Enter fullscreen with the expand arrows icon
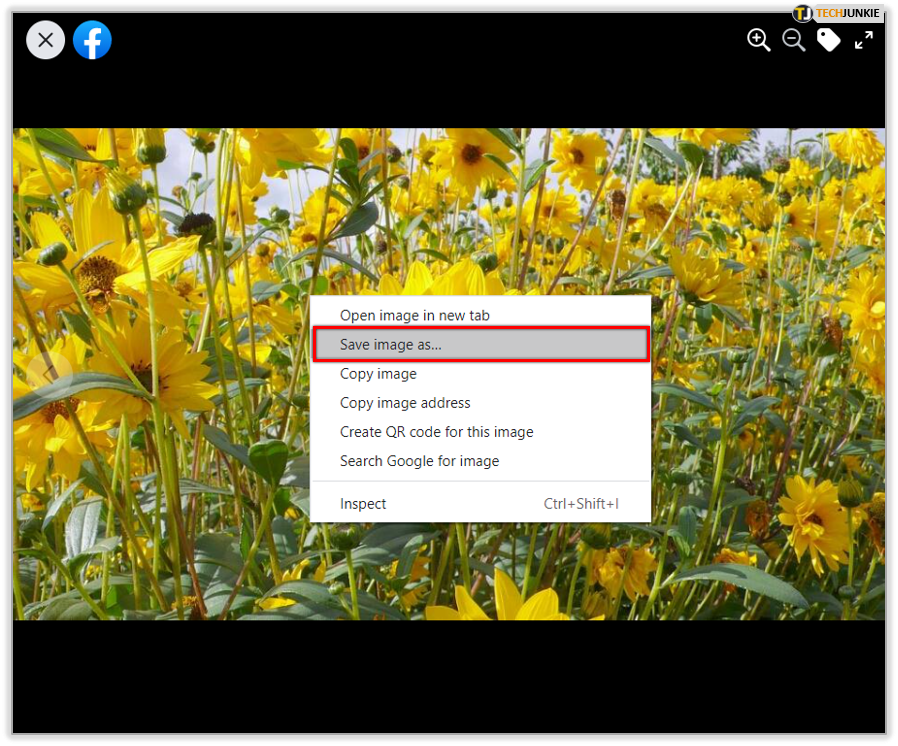This screenshot has width=898, height=746. click(864, 40)
